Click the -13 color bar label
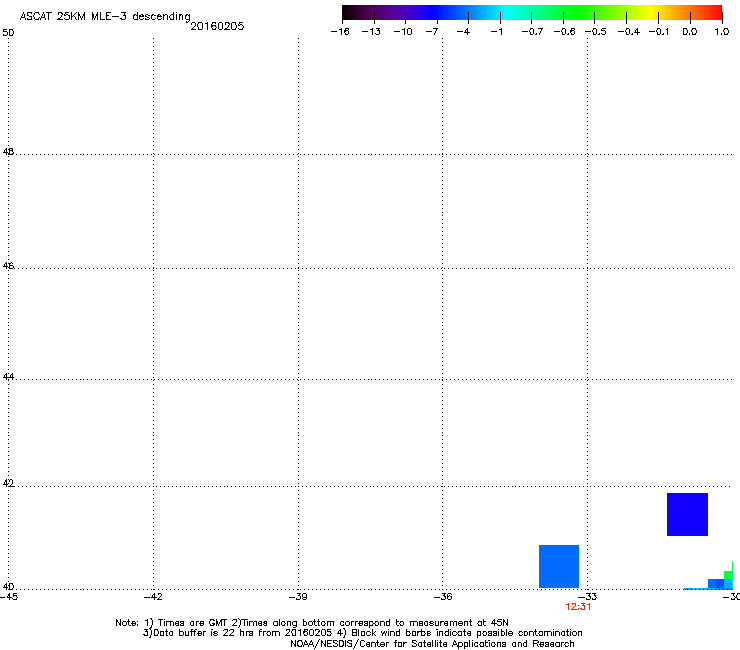This screenshot has width=740, height=650. pyautogui.click(x=371, y=32)
